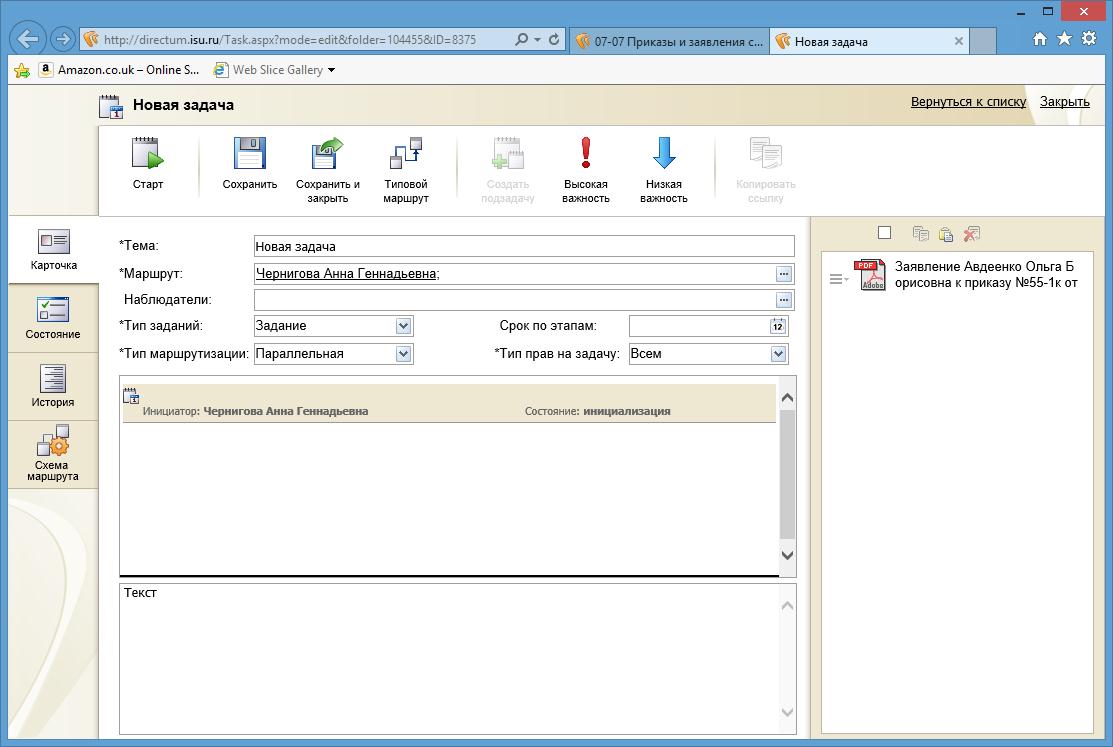Click the Сохранить floppy disk icon
The width and height of the screenshot is (1113, 747).
[x=249, y=155]
